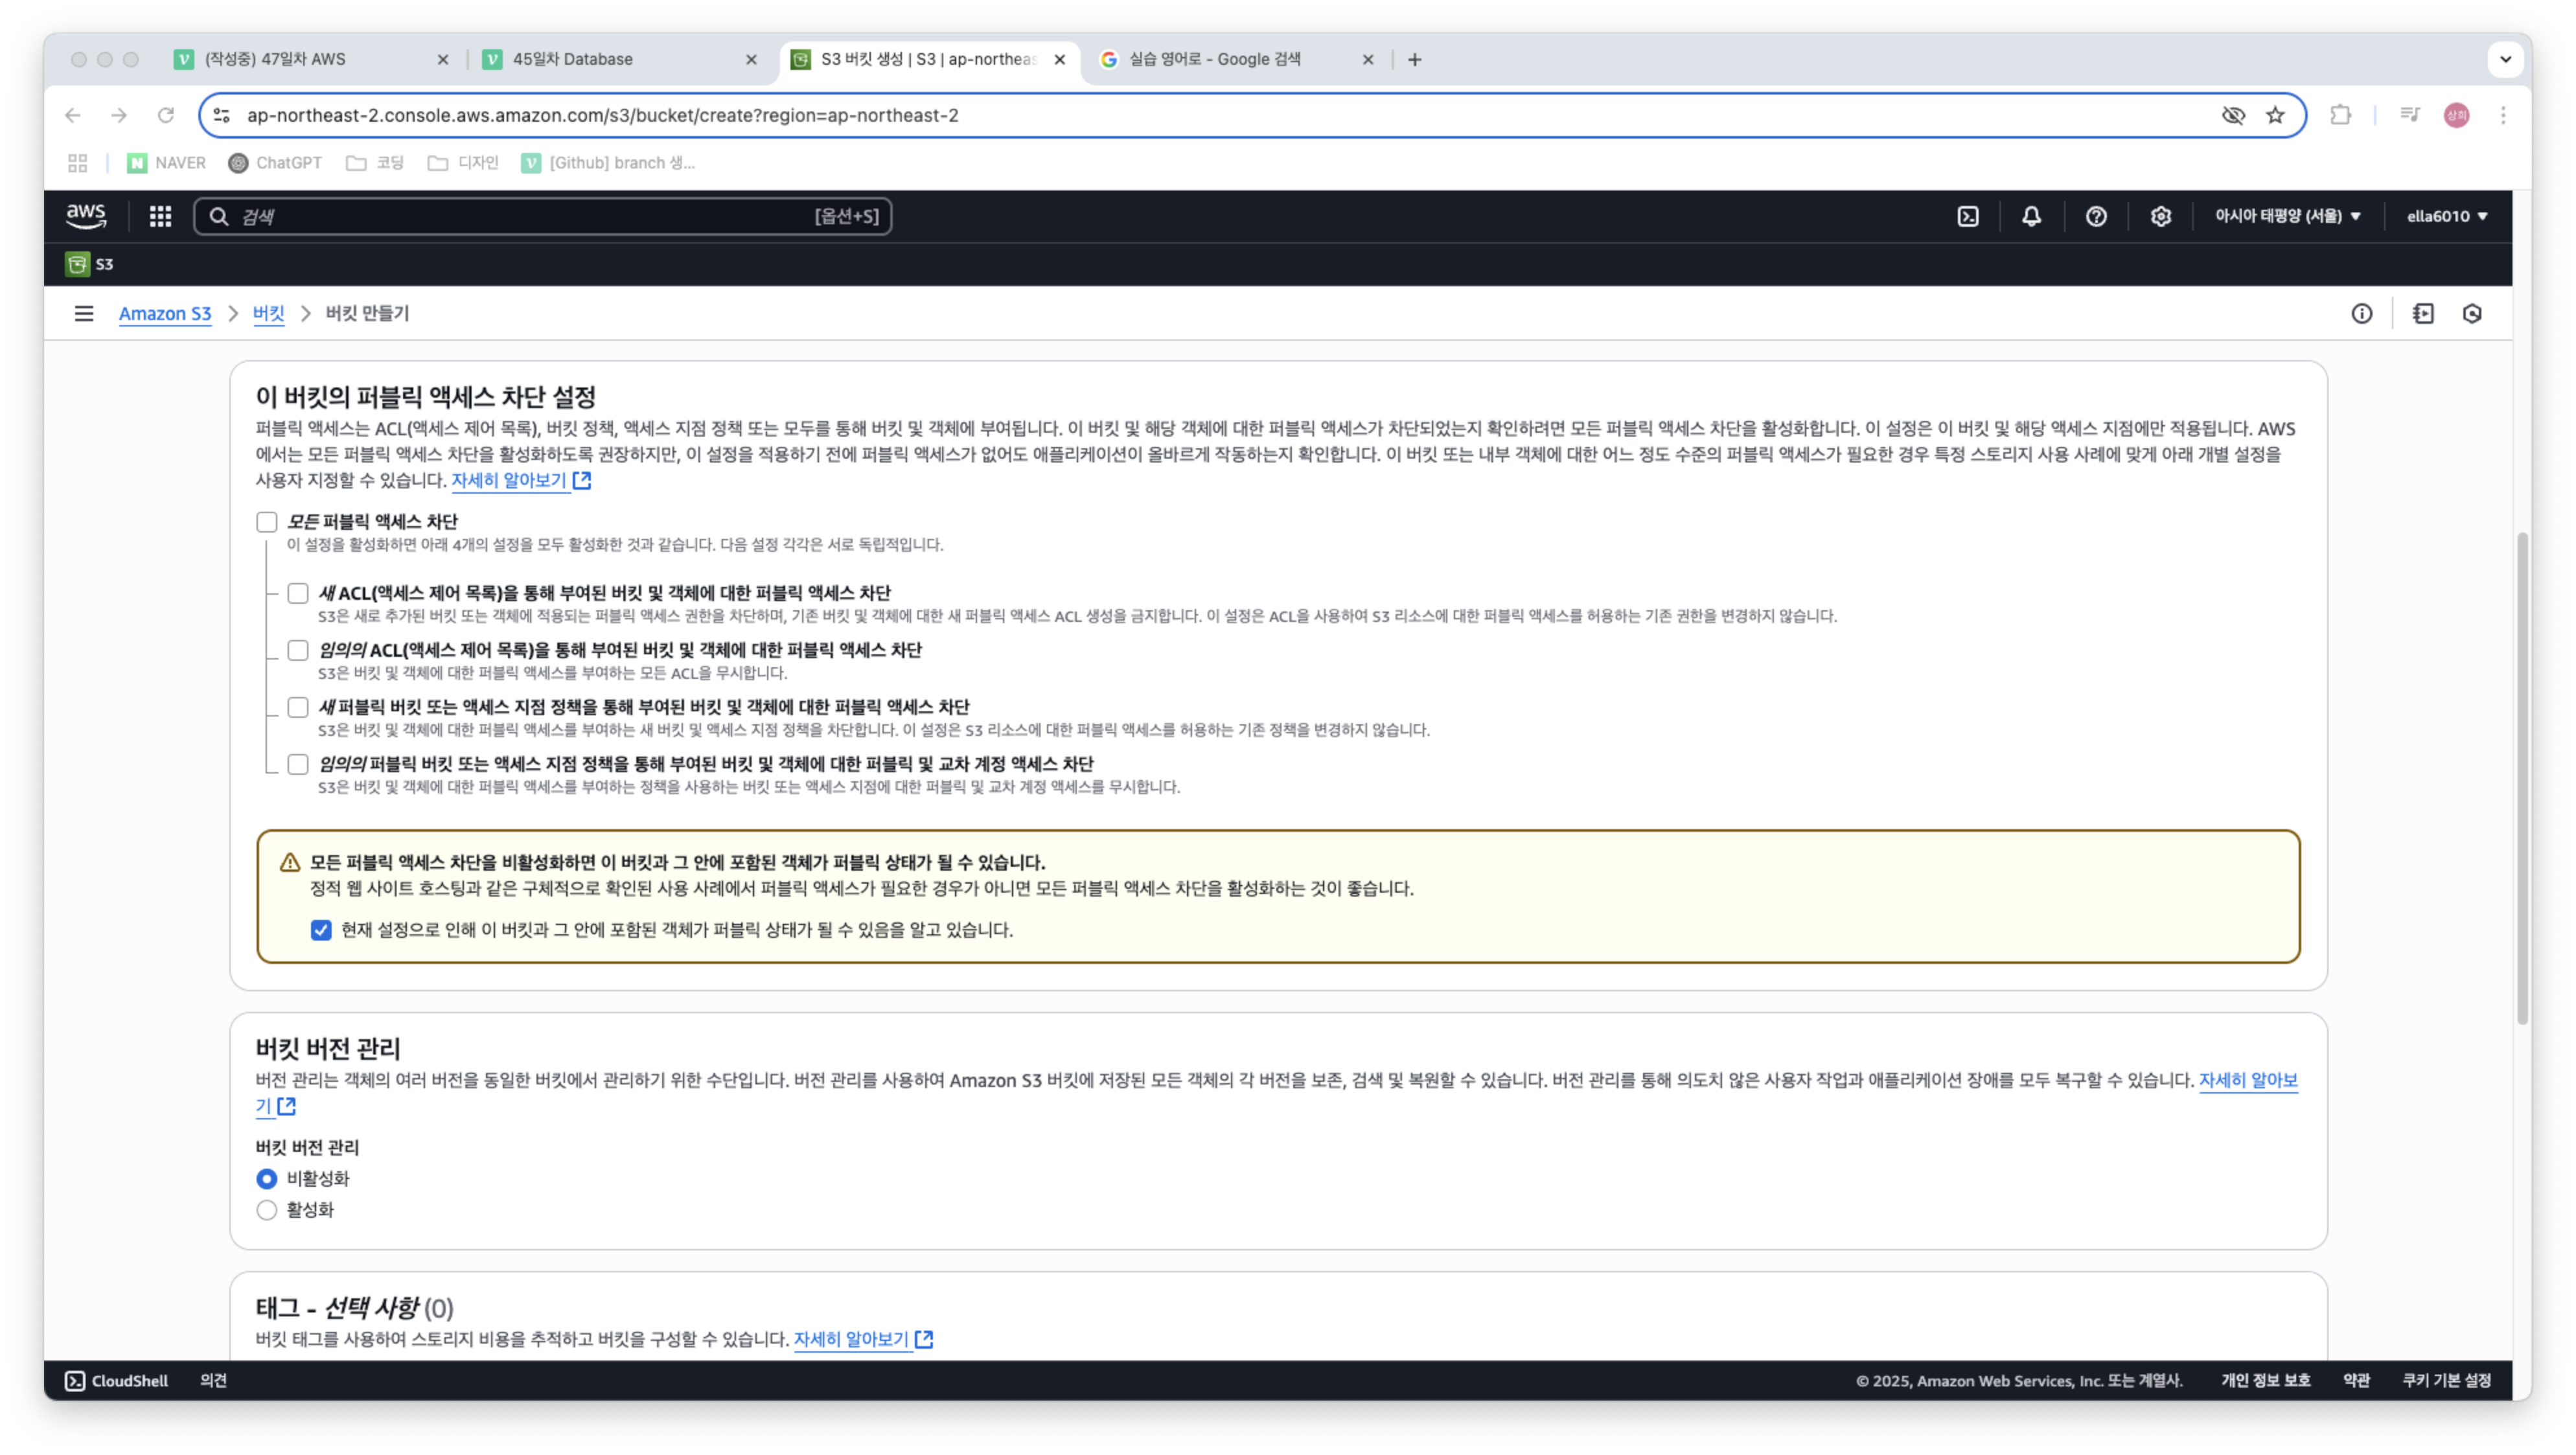
Task: Go to Amazon S3 breadcrumb link
Action: tap(165, 314)
